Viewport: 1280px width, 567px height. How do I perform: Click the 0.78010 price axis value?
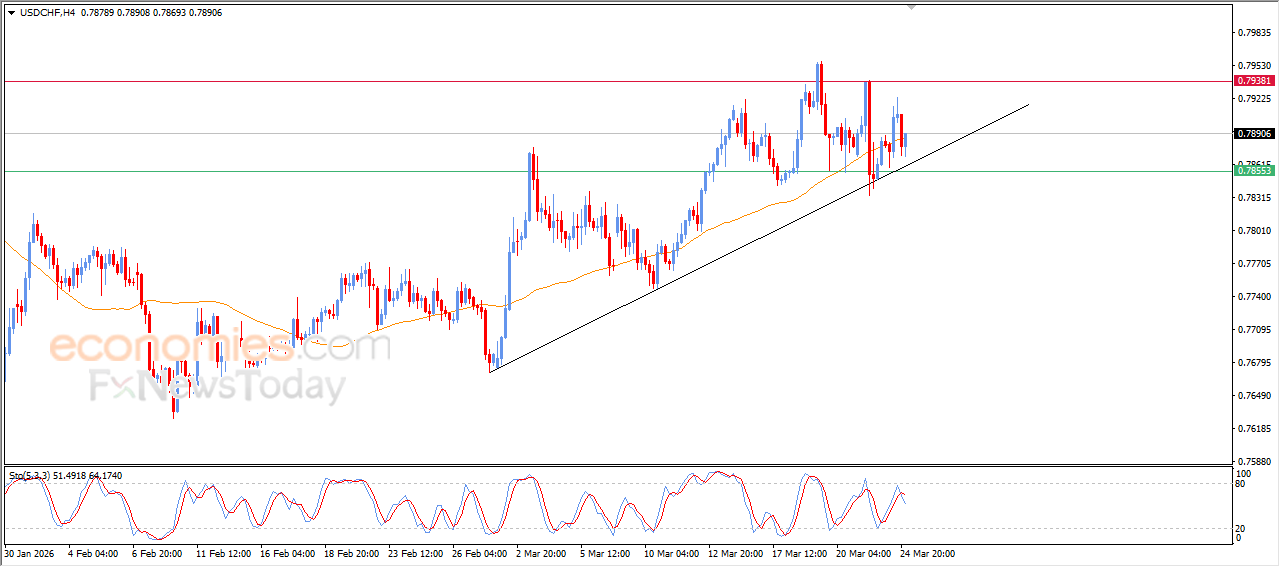coord(1254,231)
